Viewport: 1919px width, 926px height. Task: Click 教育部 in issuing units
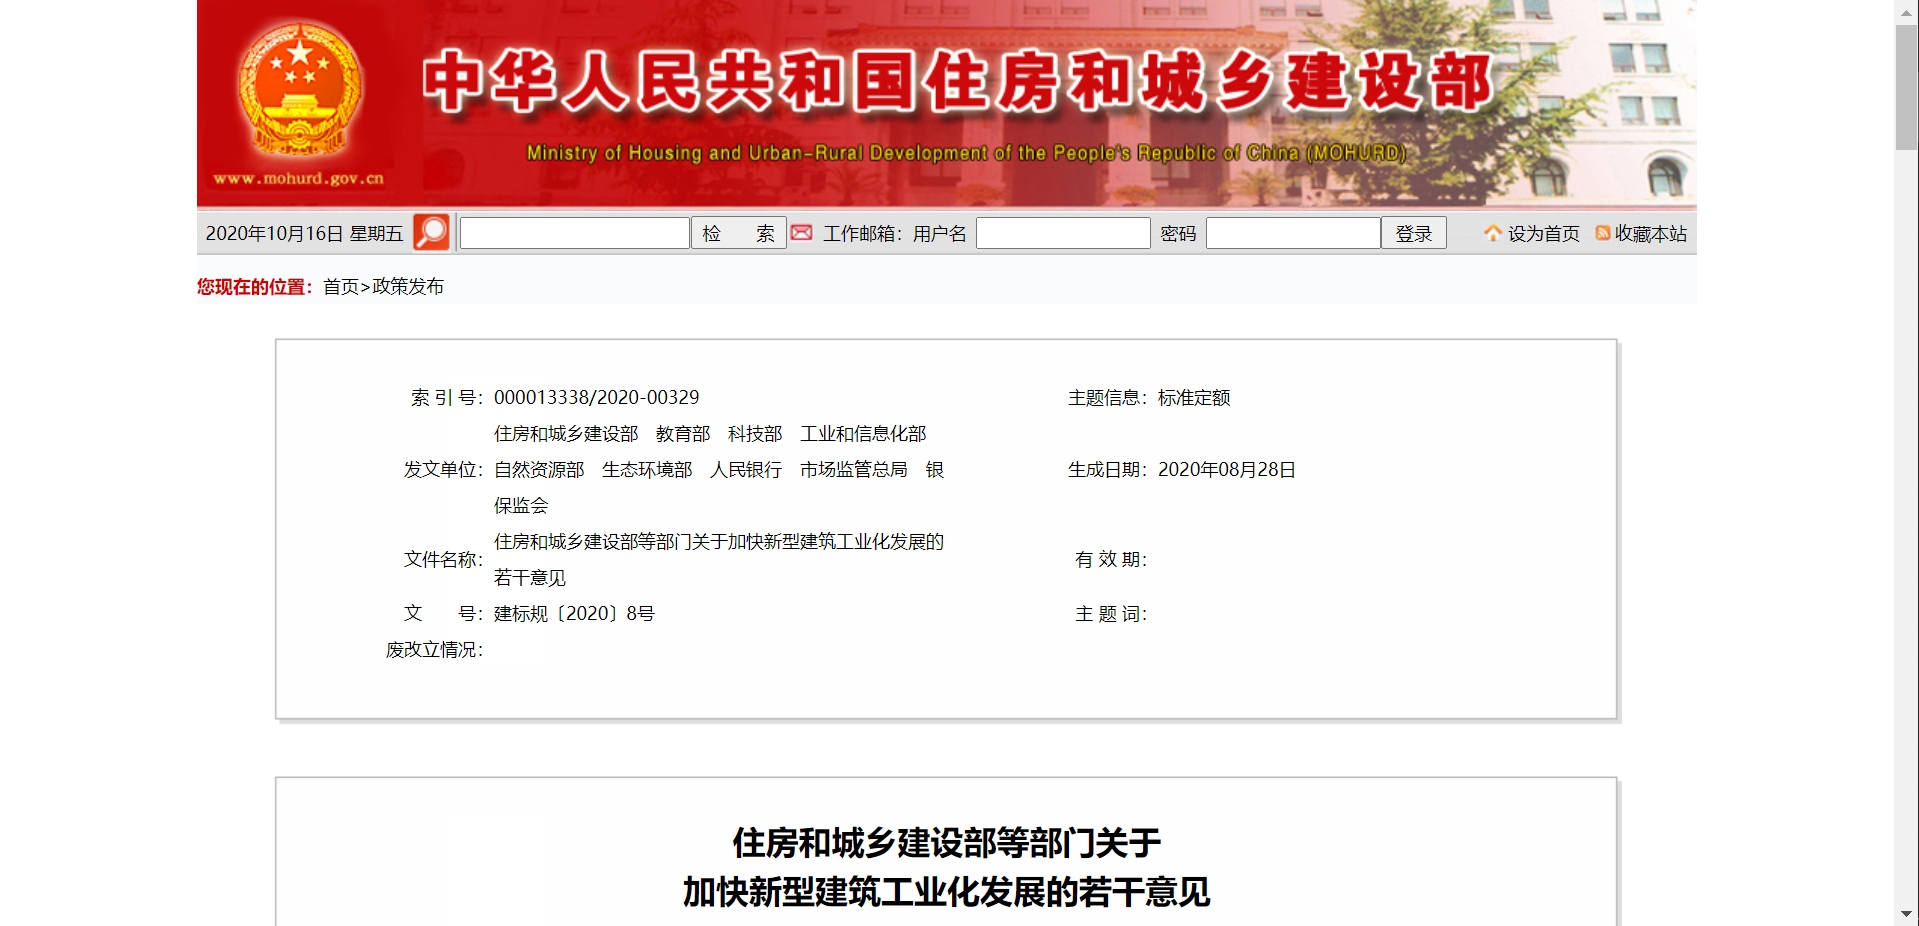(683, 434)
